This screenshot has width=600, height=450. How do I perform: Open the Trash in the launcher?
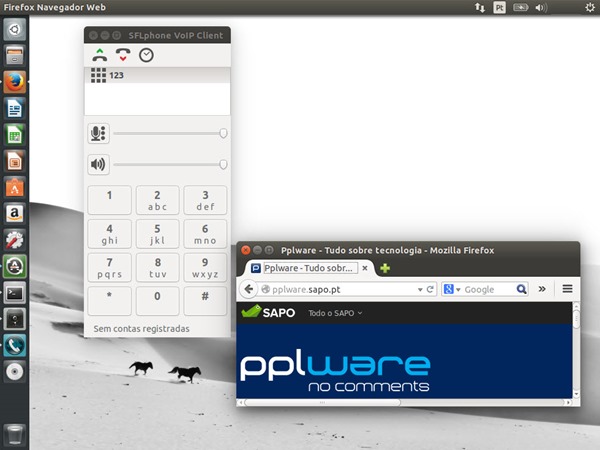point(15,435)
